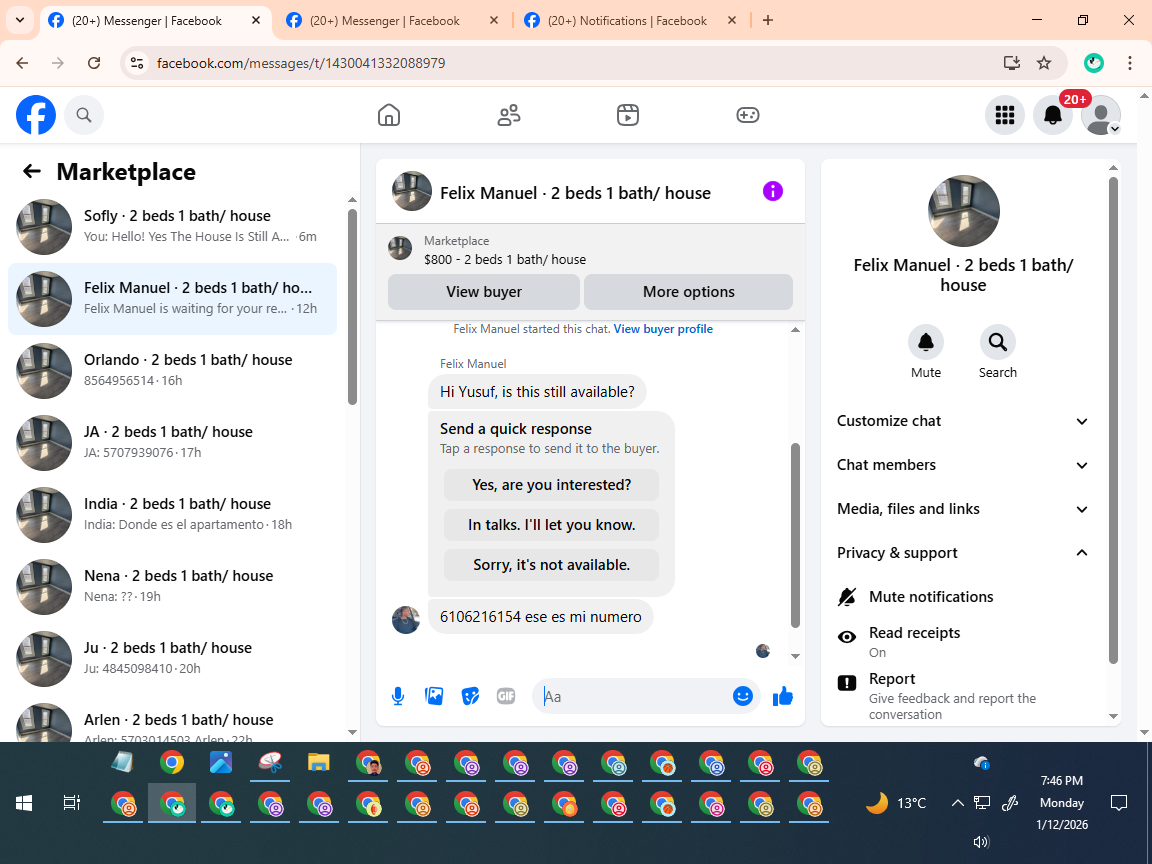Attach a photo with the image icon
The image size is (1152, 864).
tap(434, 696)
